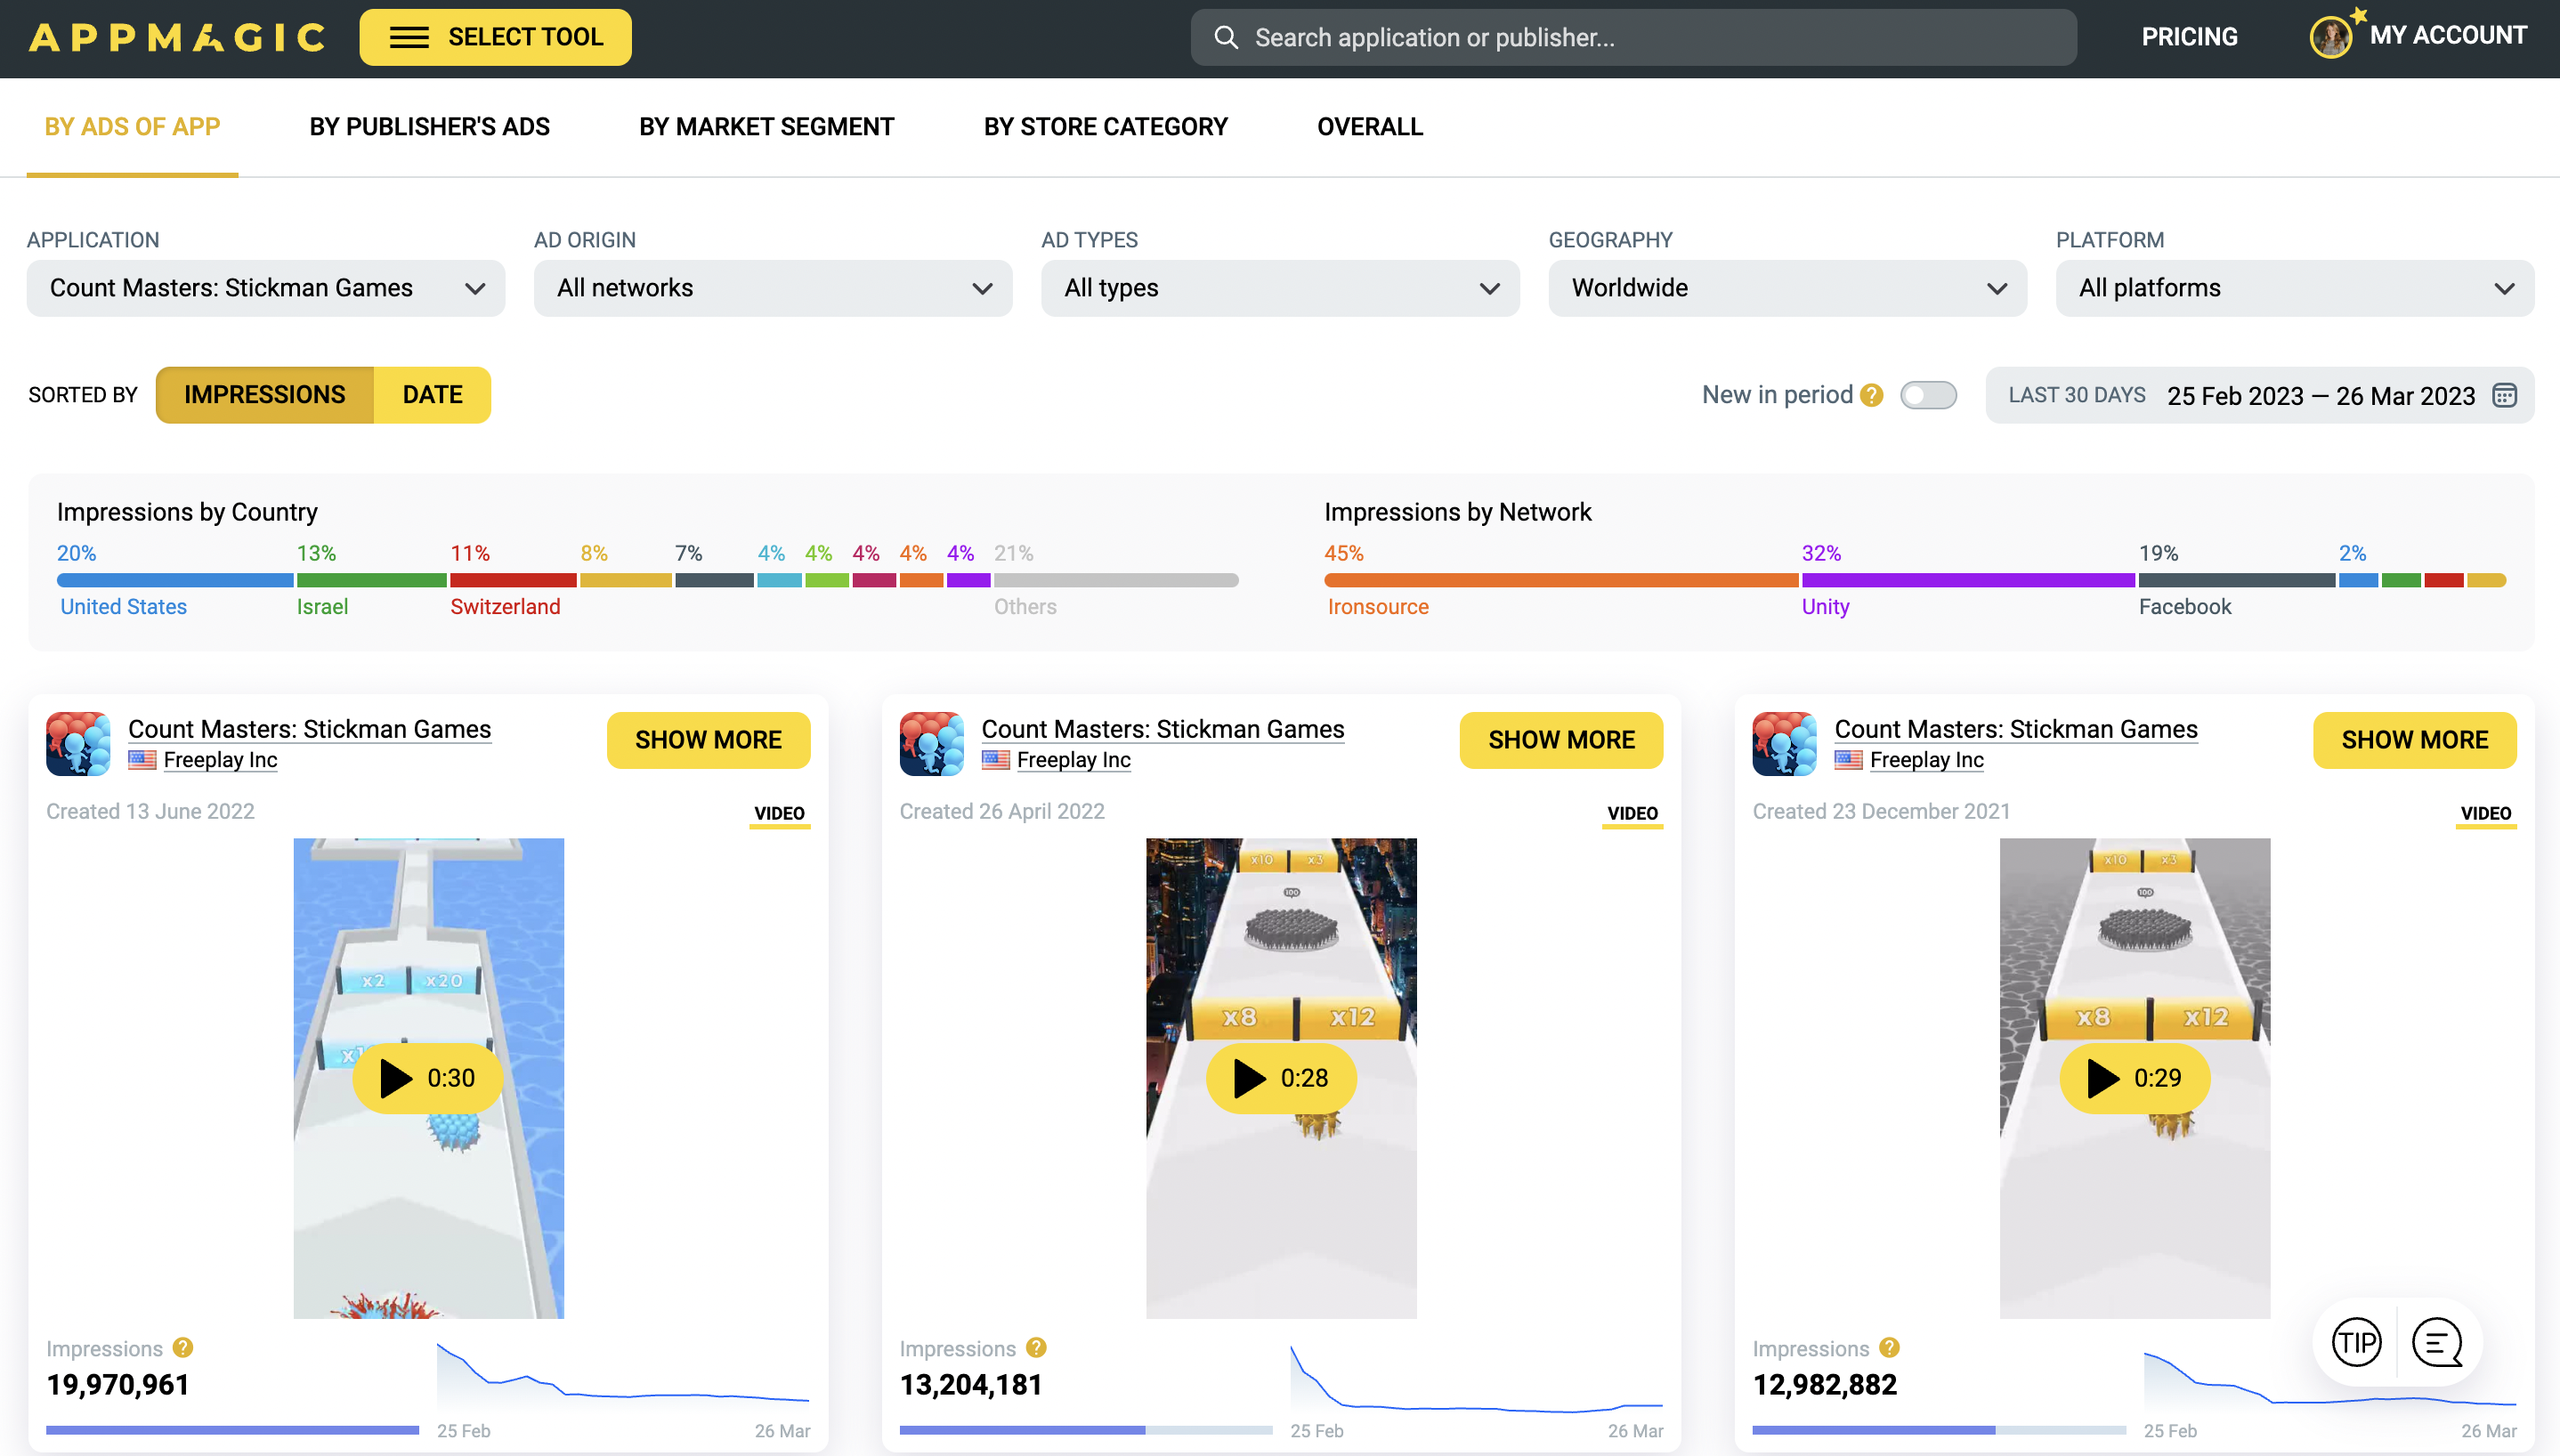
Task: Click the Ironsource orange network bar segment
Action: (x=1560, y=580)
